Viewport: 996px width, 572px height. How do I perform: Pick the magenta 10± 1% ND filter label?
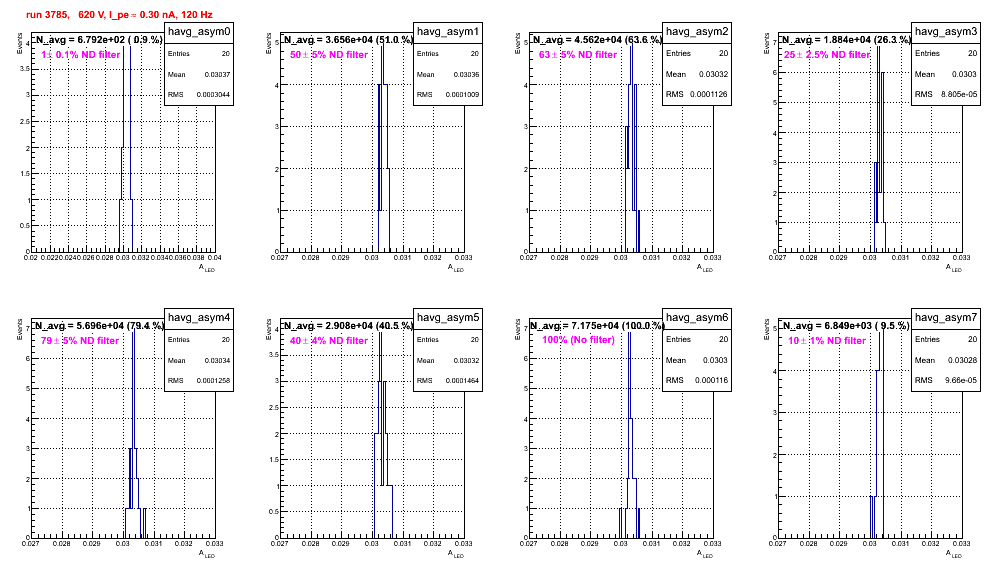pos(827,341)
